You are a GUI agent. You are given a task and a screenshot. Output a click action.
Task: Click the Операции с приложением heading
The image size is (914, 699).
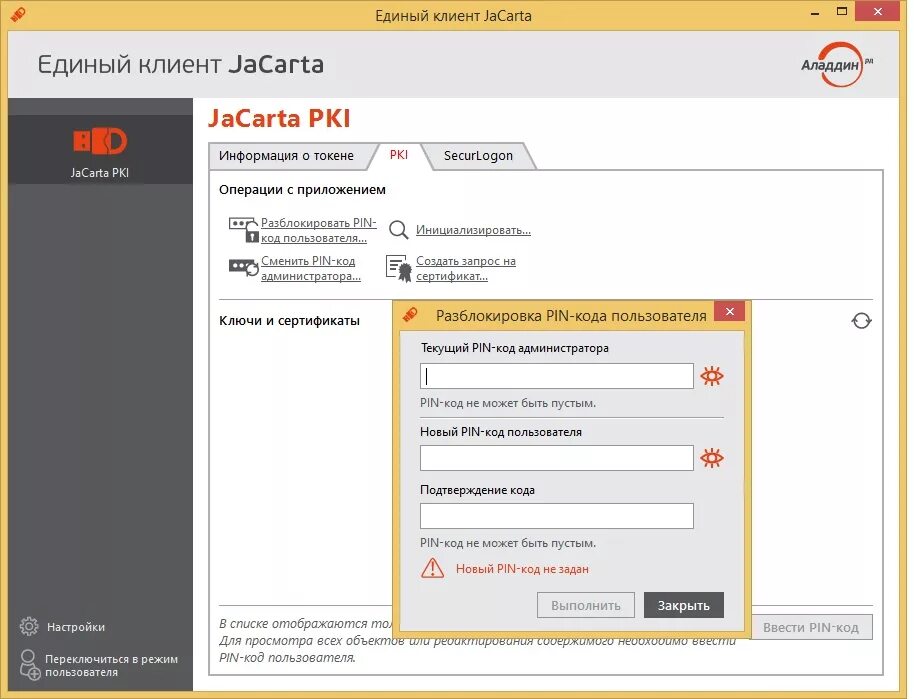(x=303, y=189)
